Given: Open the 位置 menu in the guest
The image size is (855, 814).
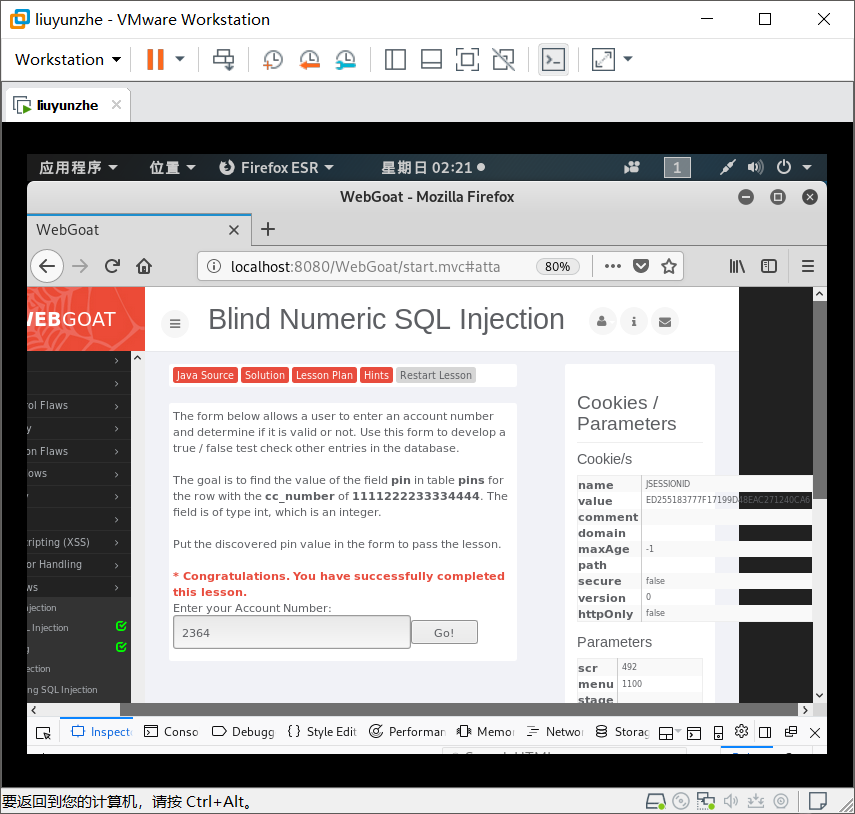Looking at the screenshot, I should pyautogui.click(x=172, y=167).
